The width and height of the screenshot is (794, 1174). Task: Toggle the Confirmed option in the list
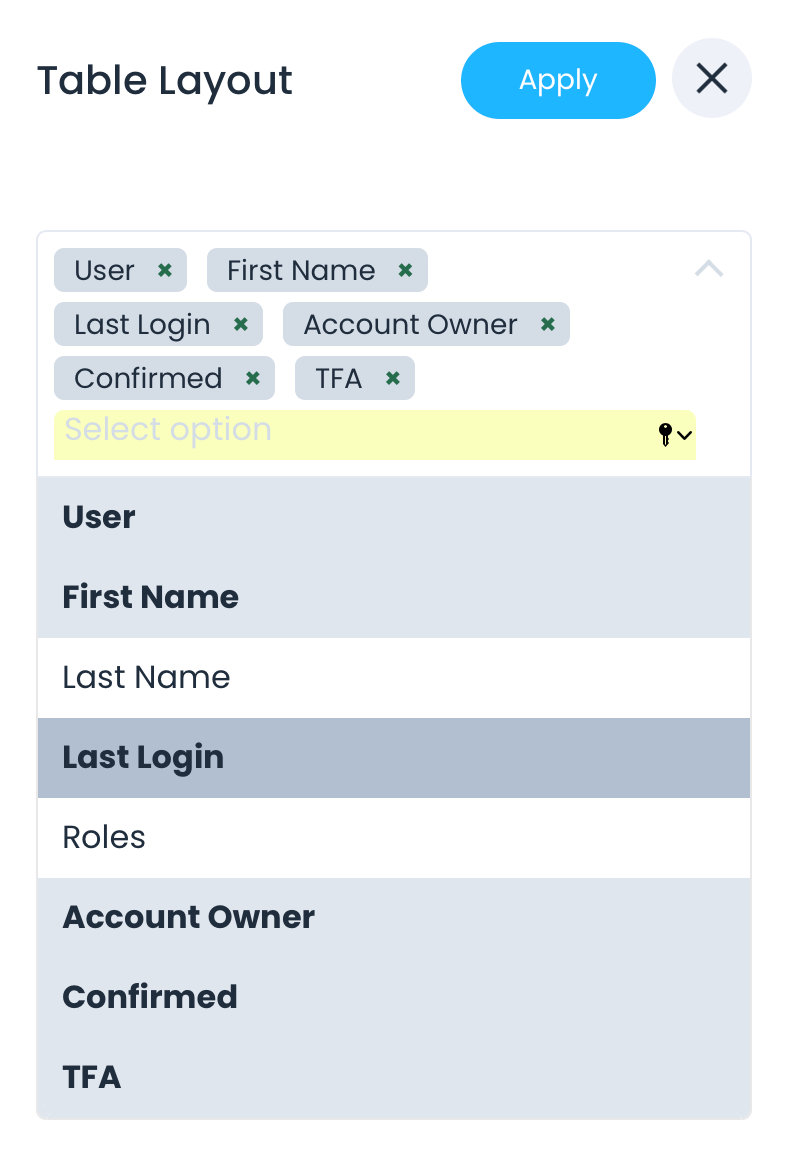[393, 997]
